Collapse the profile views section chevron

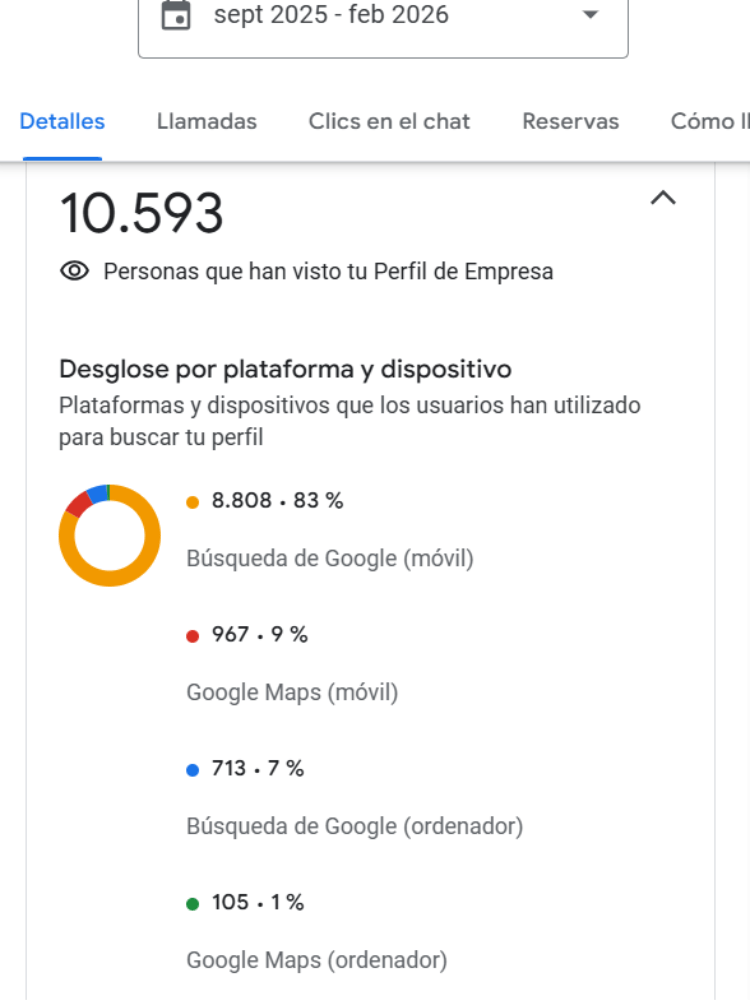click(x=663, y=198)
